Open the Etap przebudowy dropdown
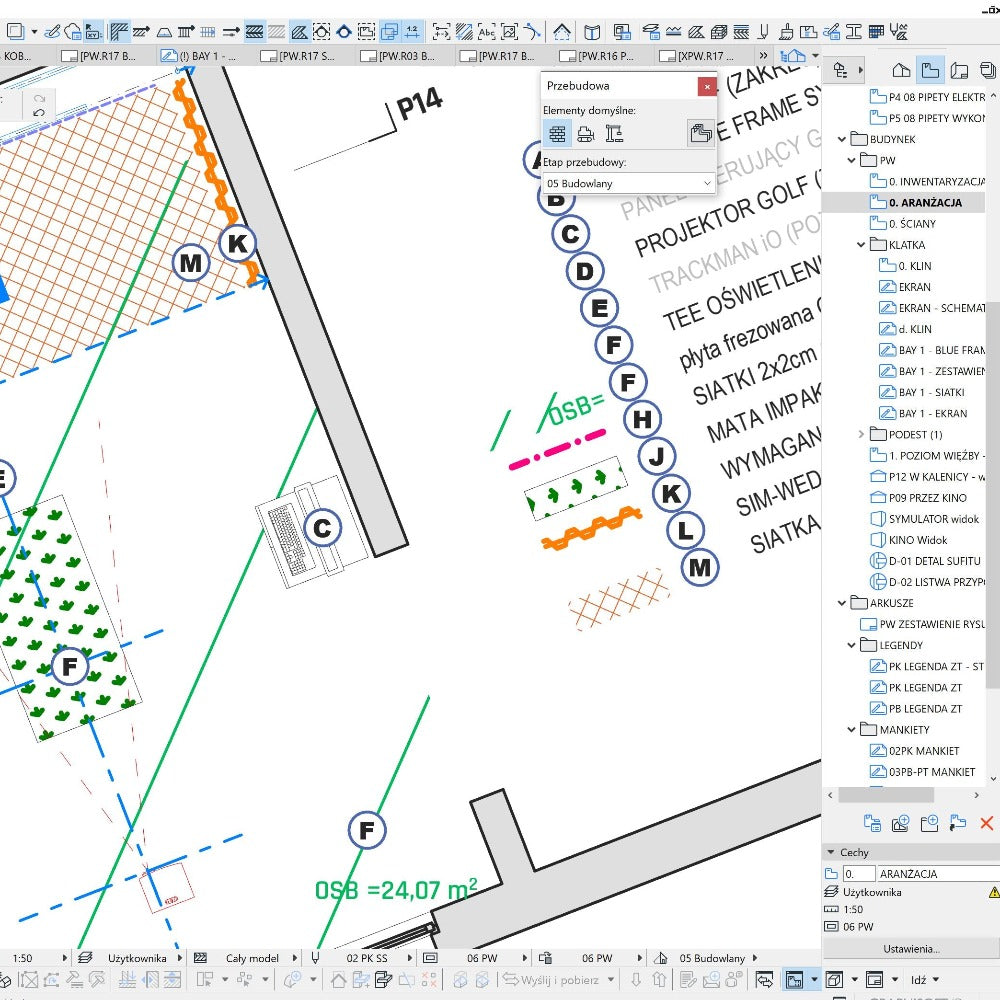1000x1000 pixels. tap(629, 183)
